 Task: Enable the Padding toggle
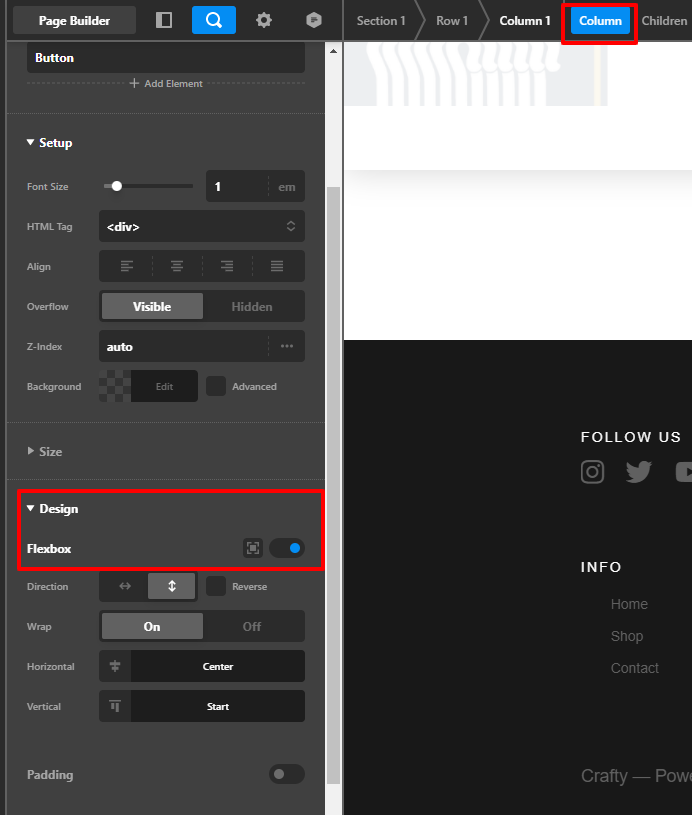(287, 774)
